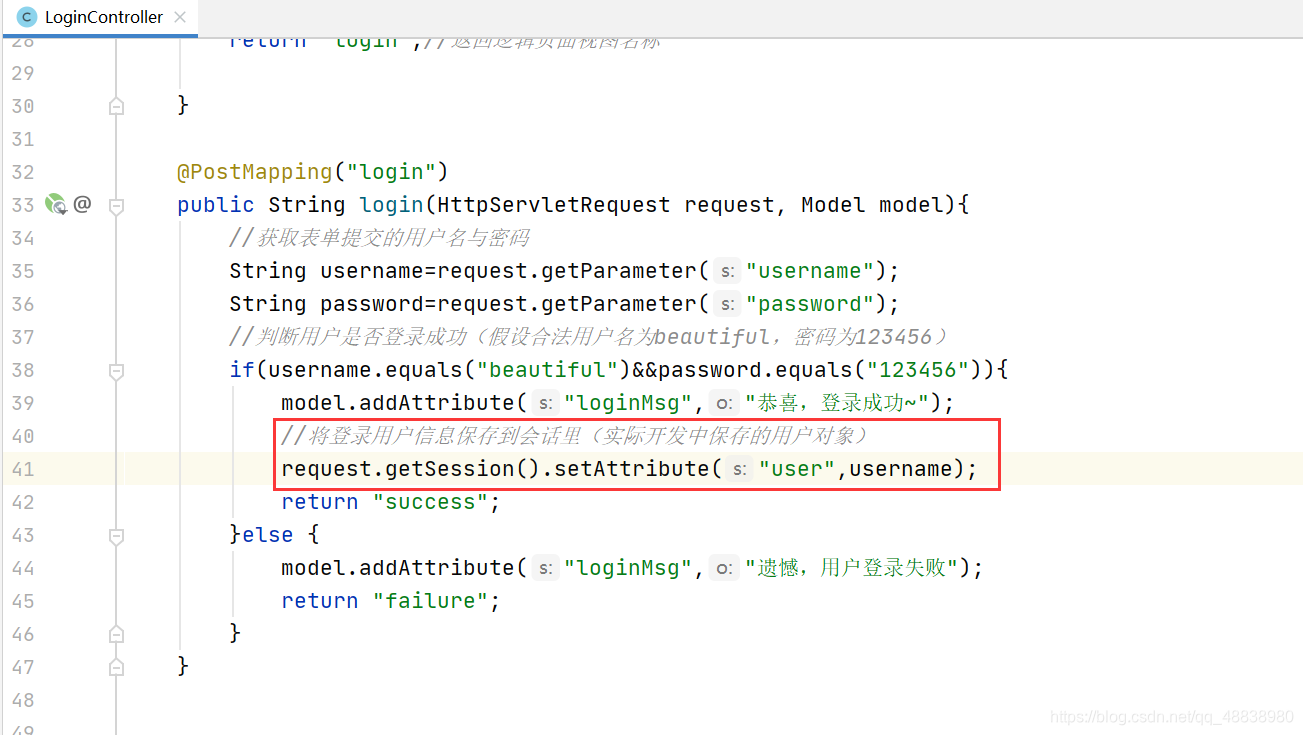Click addAttribute call on line 39

click(x=437, y=403)
